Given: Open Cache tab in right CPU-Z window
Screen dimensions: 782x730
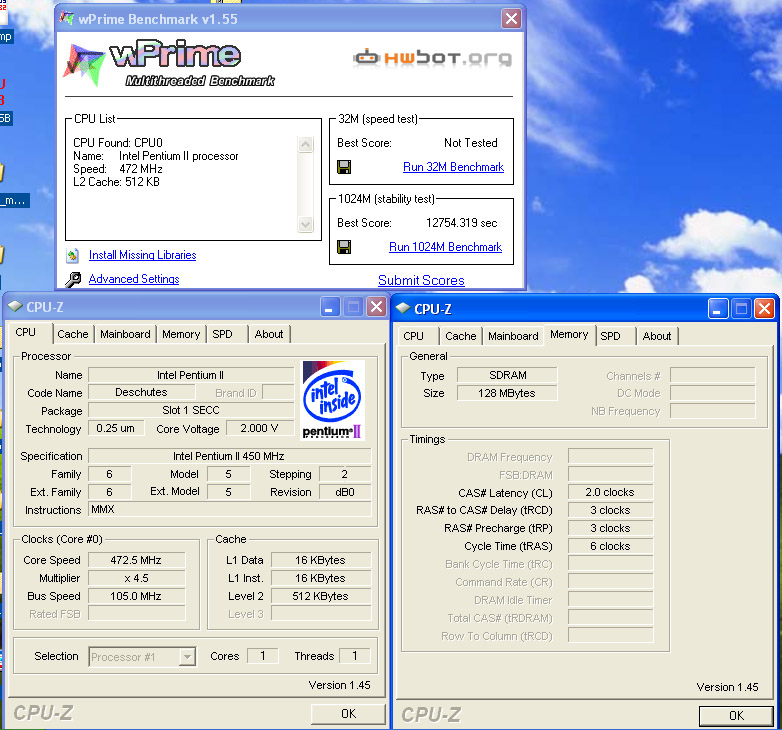Looking at the screenshot, I should click(x=461, y=336).
